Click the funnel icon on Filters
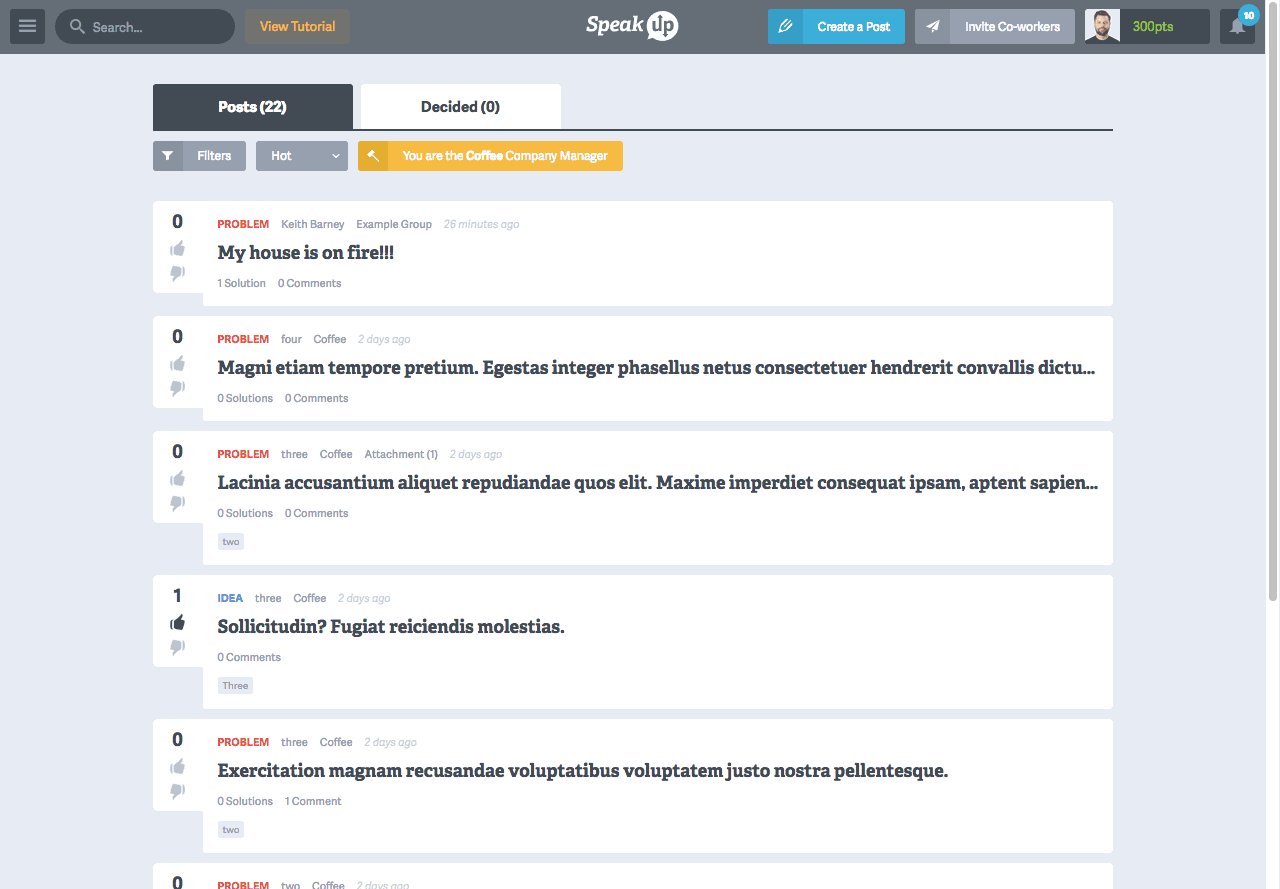The image size is (1280, 889). 168,156
